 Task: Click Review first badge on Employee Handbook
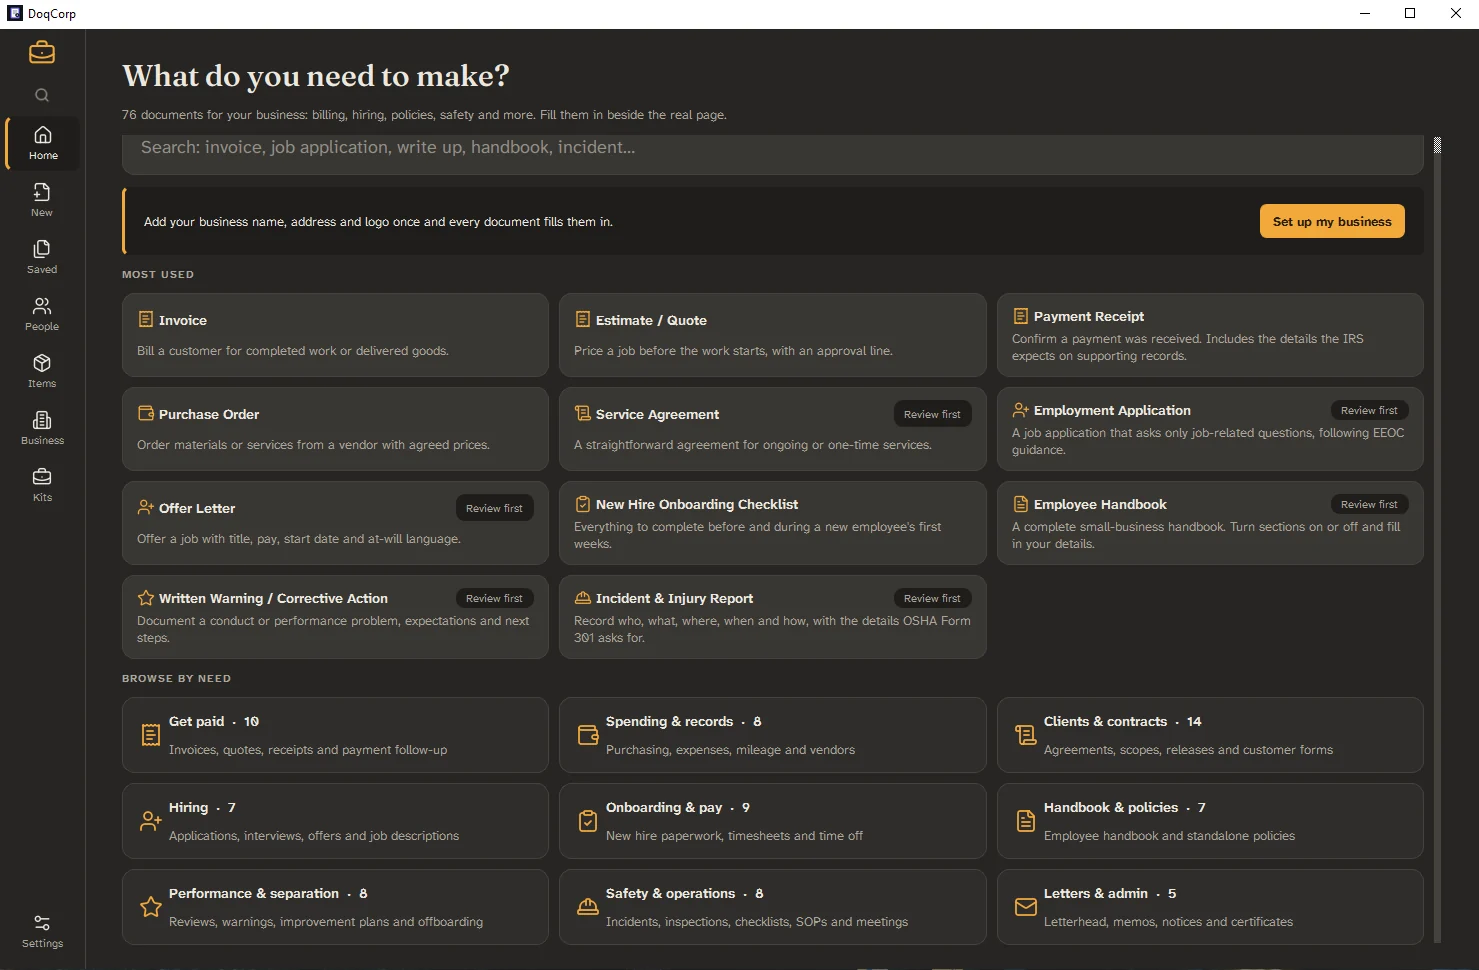[x=1369, y=504]
